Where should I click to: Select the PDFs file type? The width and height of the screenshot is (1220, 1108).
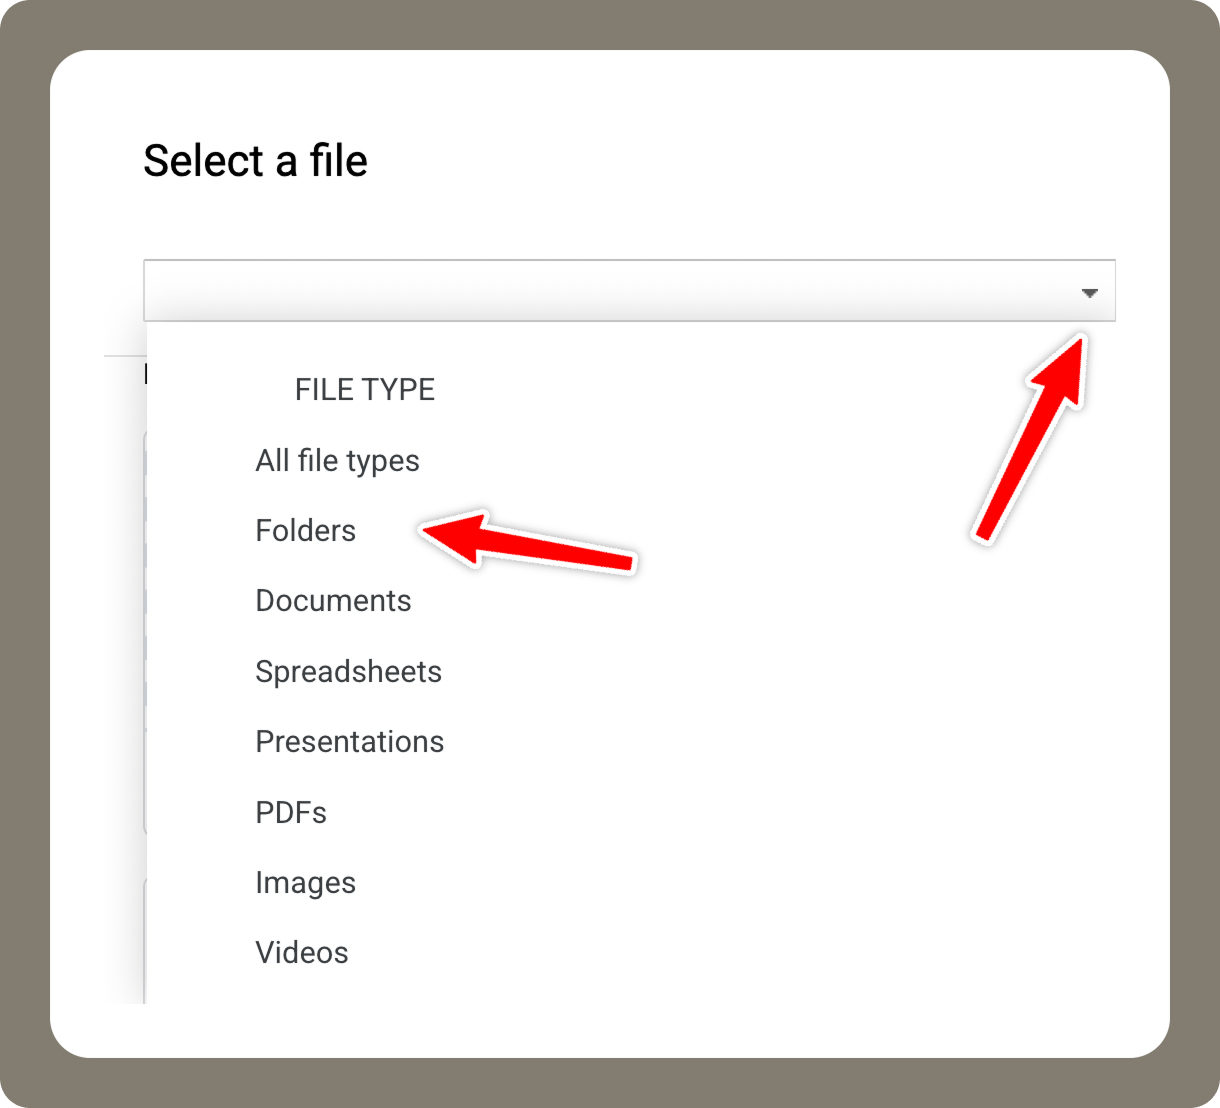(291, 813)
